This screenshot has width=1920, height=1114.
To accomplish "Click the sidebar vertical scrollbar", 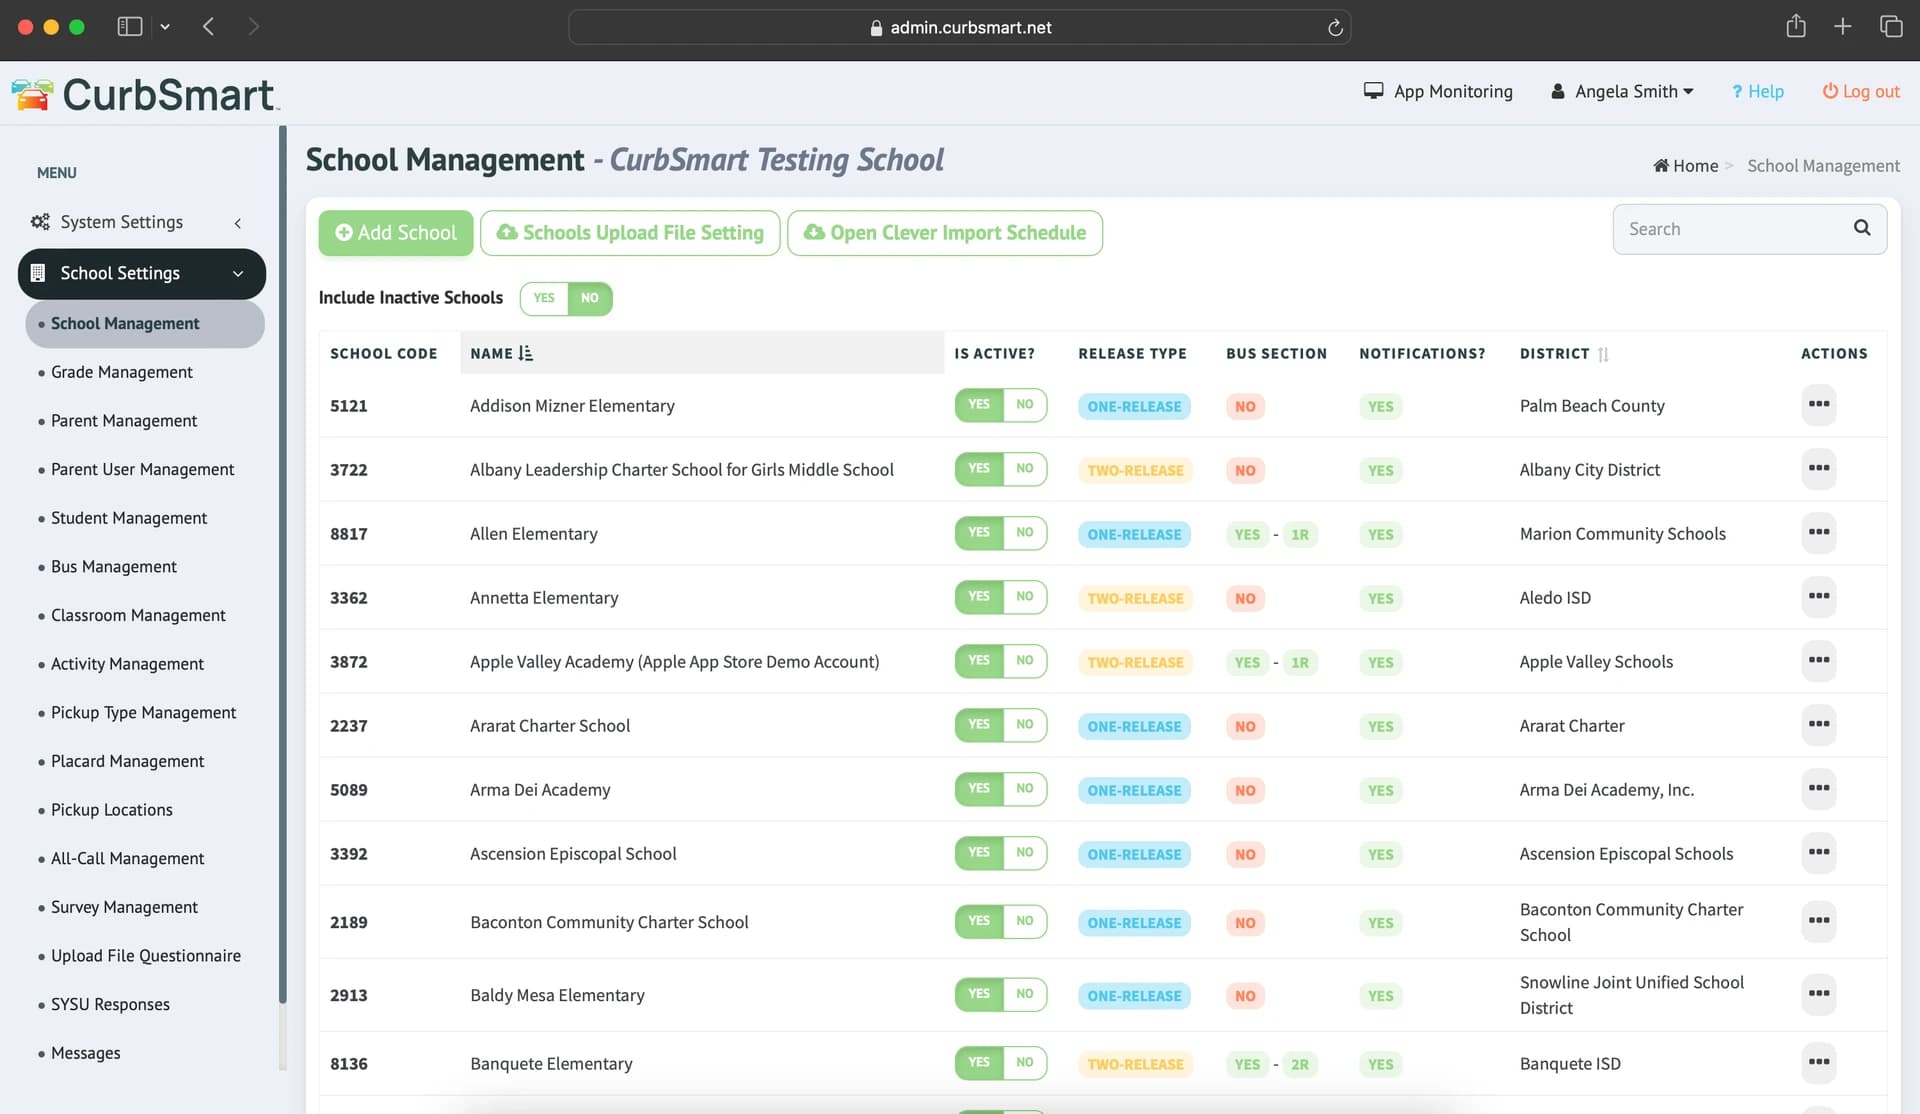I will tap(283, 563).
